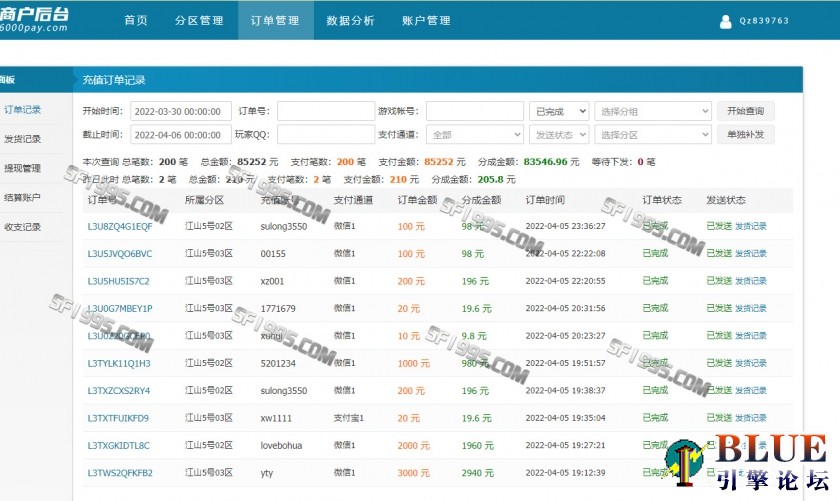Open the 选择分区 dropdown
Image resolution: width=840 pixels, height=501 pixels.
point(652,135)
